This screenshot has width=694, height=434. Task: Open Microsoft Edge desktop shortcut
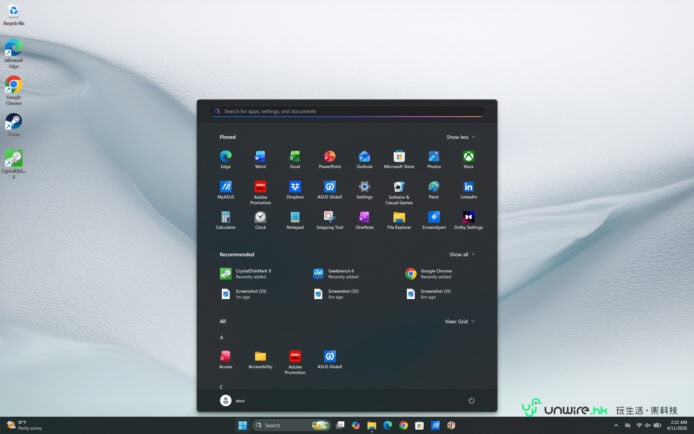tap(13, 53)
